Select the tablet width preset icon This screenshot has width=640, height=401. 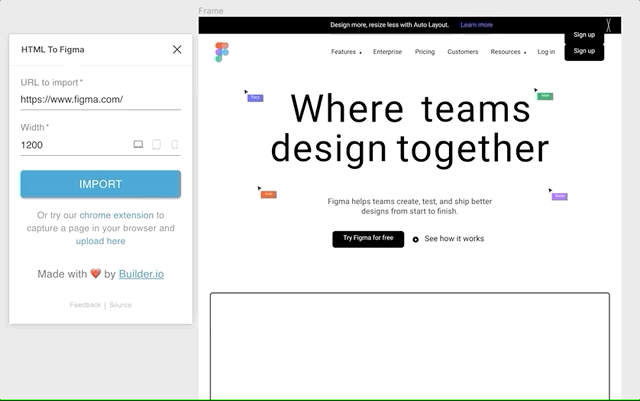coord(156,145)
